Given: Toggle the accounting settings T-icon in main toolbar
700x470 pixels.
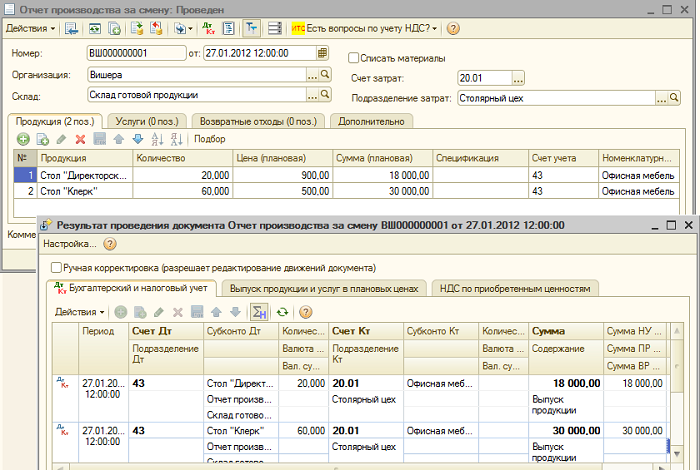Looking at the screenshot, I should tap(252, 29).
